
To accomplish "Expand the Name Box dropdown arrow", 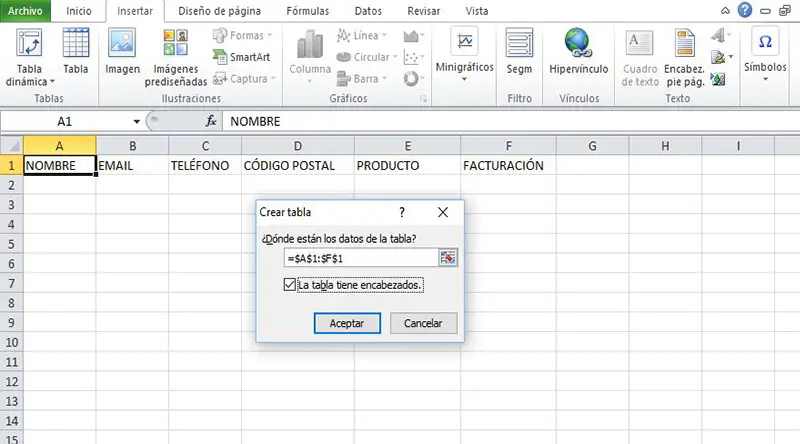I will (x=136, y=121).
